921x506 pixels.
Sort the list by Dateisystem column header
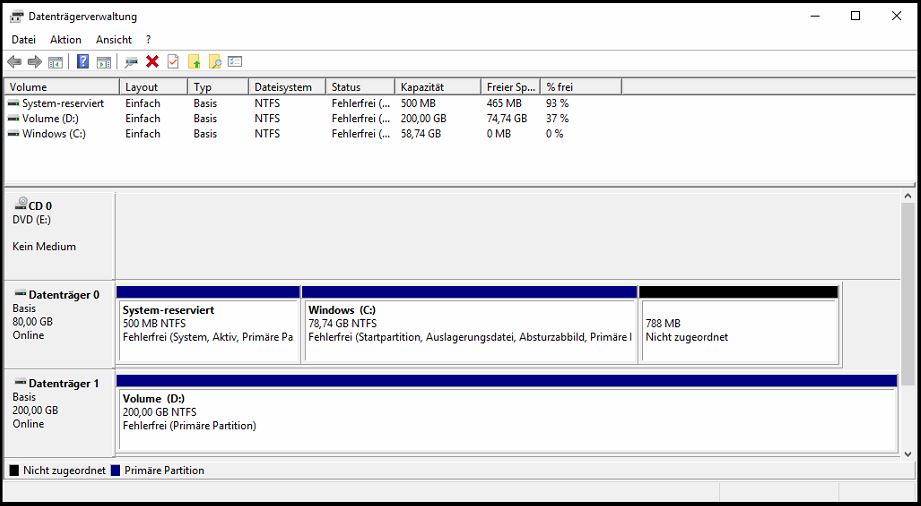pyautogui.click(x=286, y=87)
